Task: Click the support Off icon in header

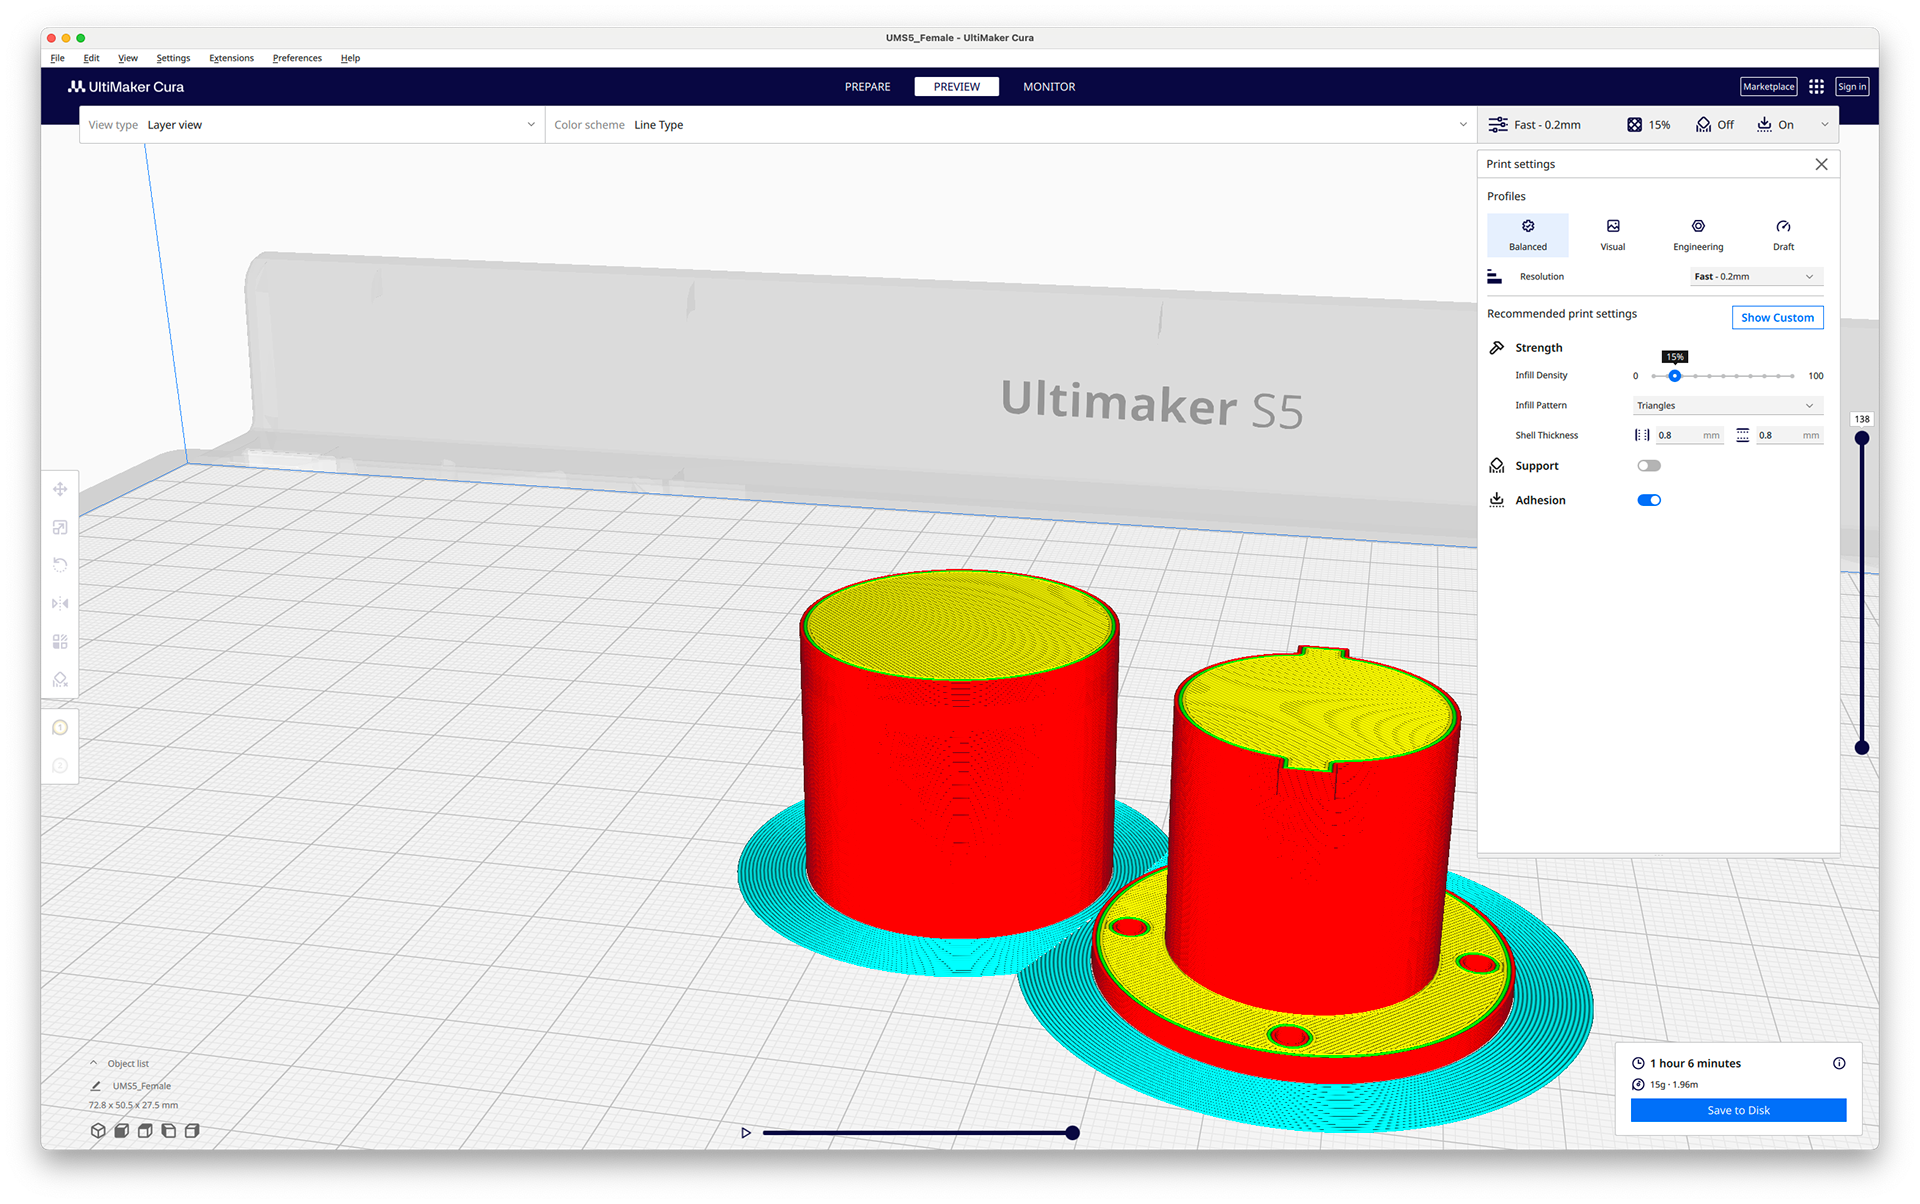Action: tap(1703, 125)
